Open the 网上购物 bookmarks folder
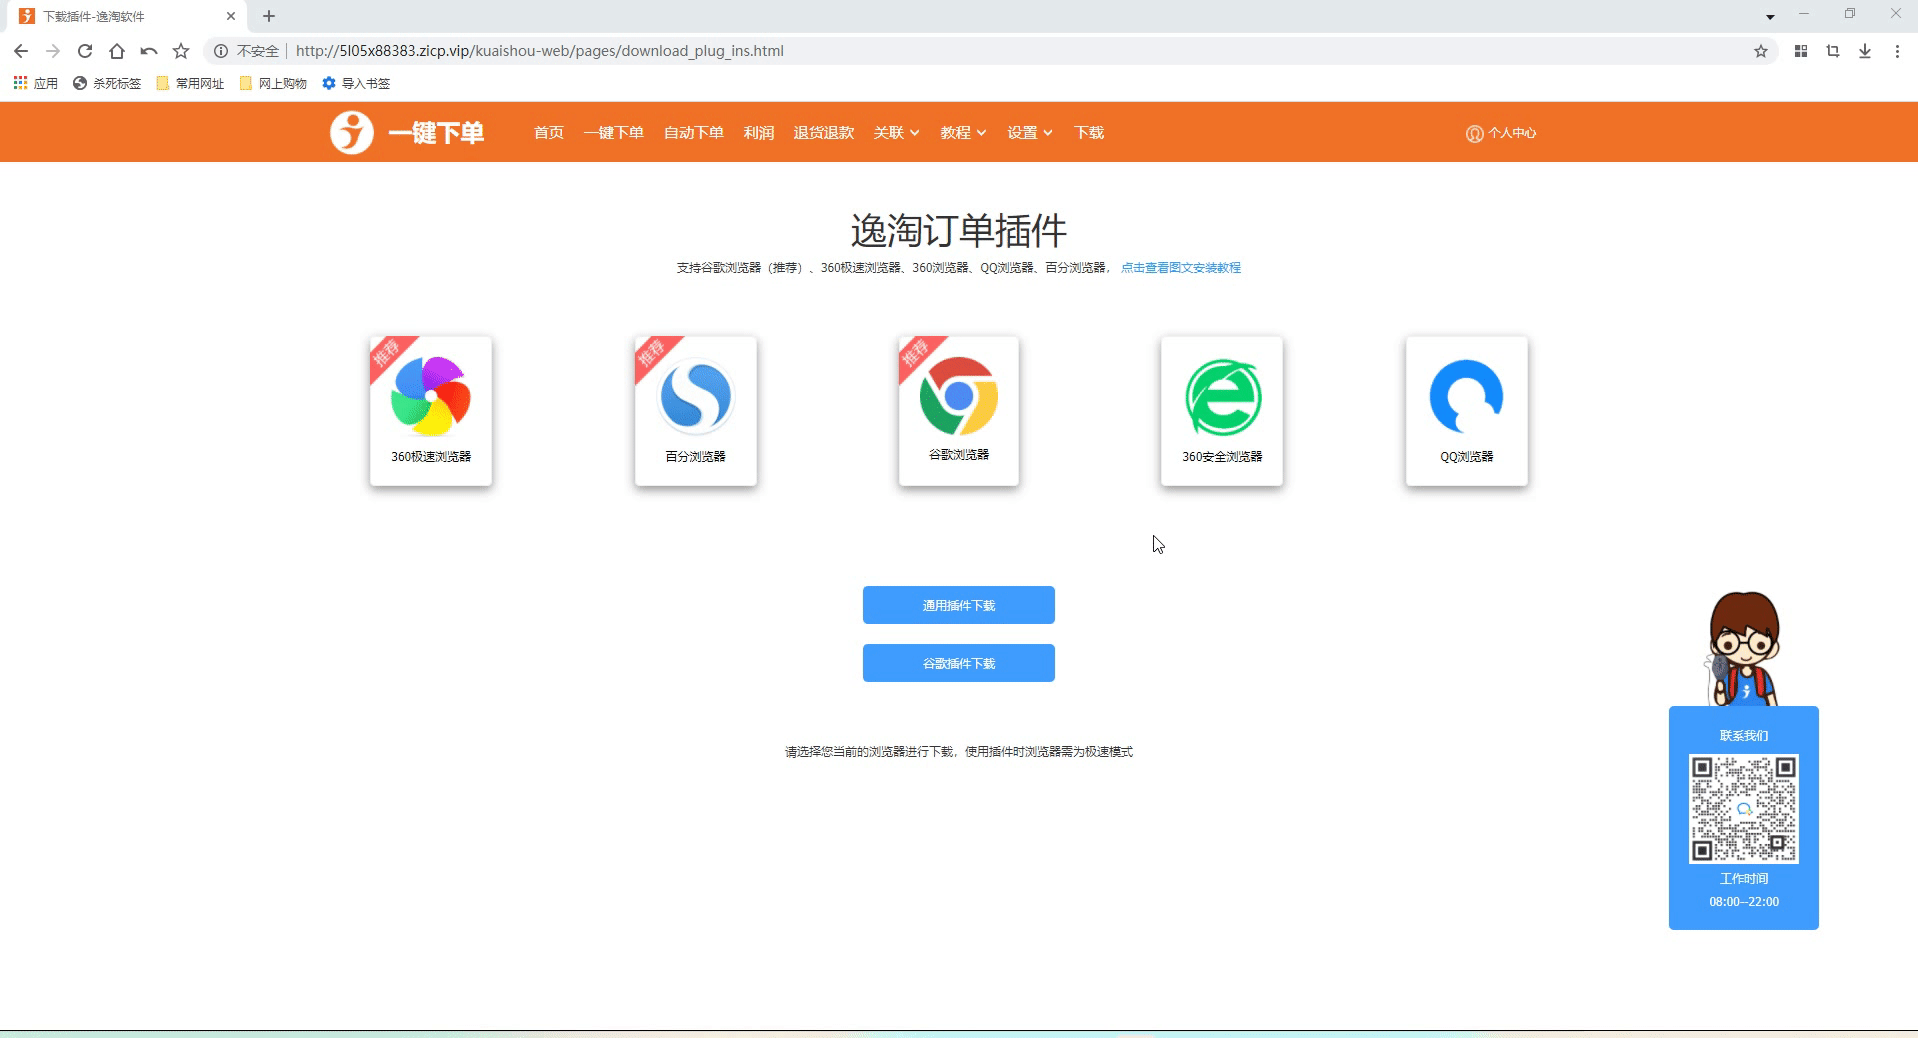1918x1038 pixels. pos(273,83)
